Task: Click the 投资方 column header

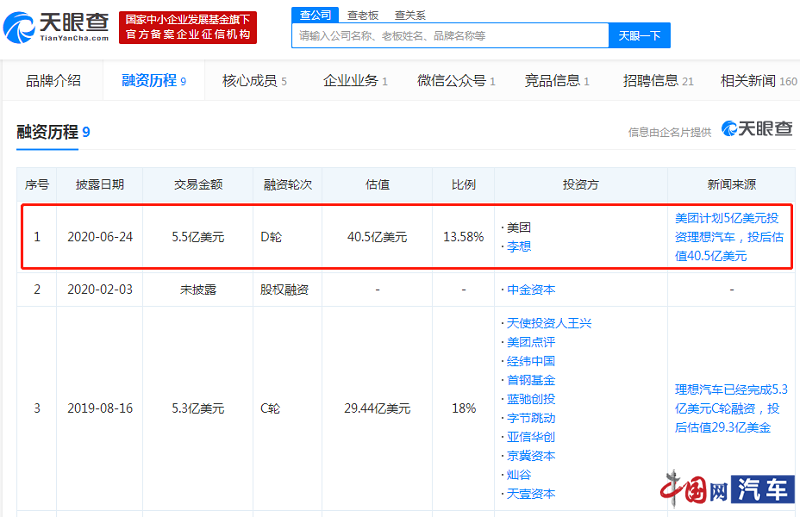Action: [581, 184]
